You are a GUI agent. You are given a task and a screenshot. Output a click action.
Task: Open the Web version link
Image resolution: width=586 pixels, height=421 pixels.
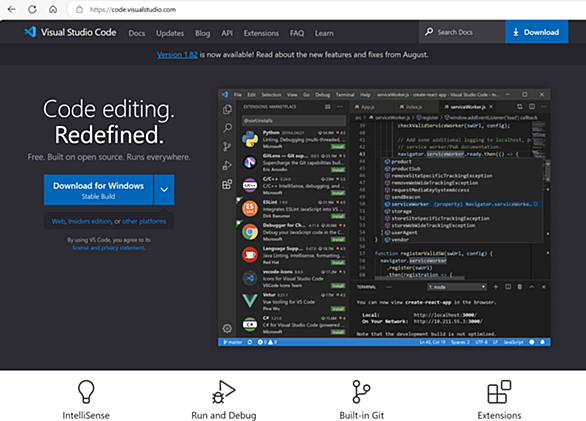point(58,221)
